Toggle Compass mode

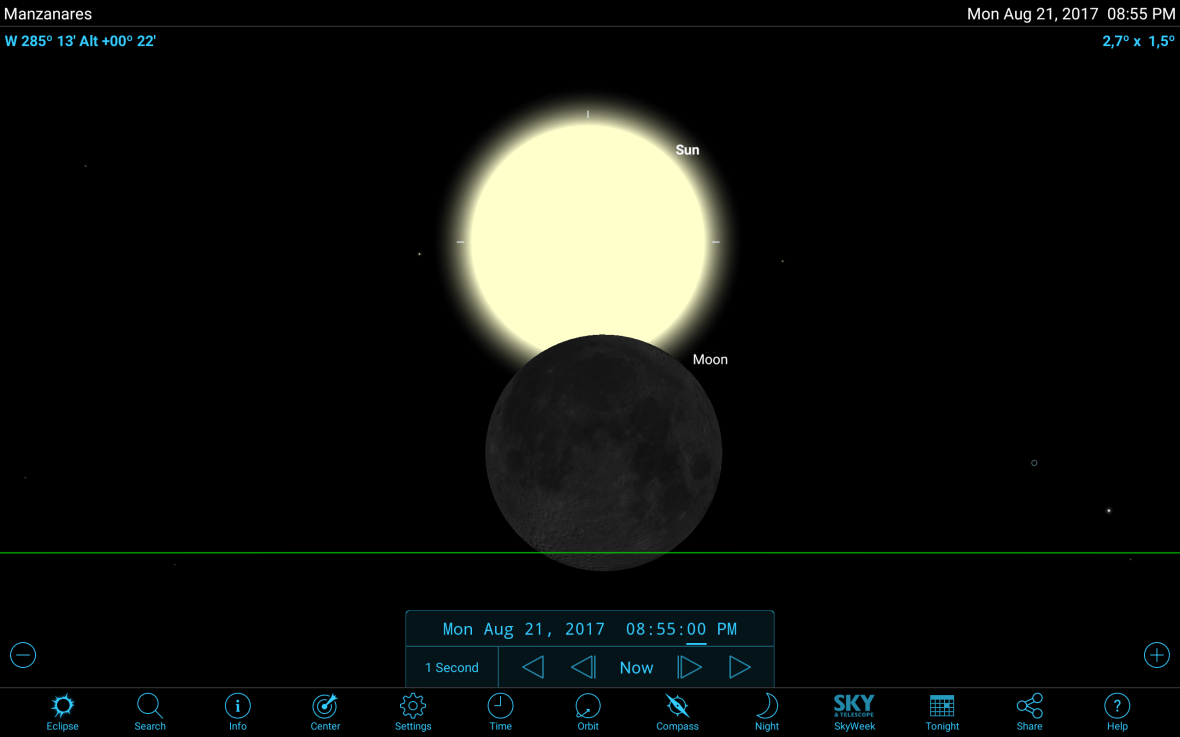(x=677, y=711)
